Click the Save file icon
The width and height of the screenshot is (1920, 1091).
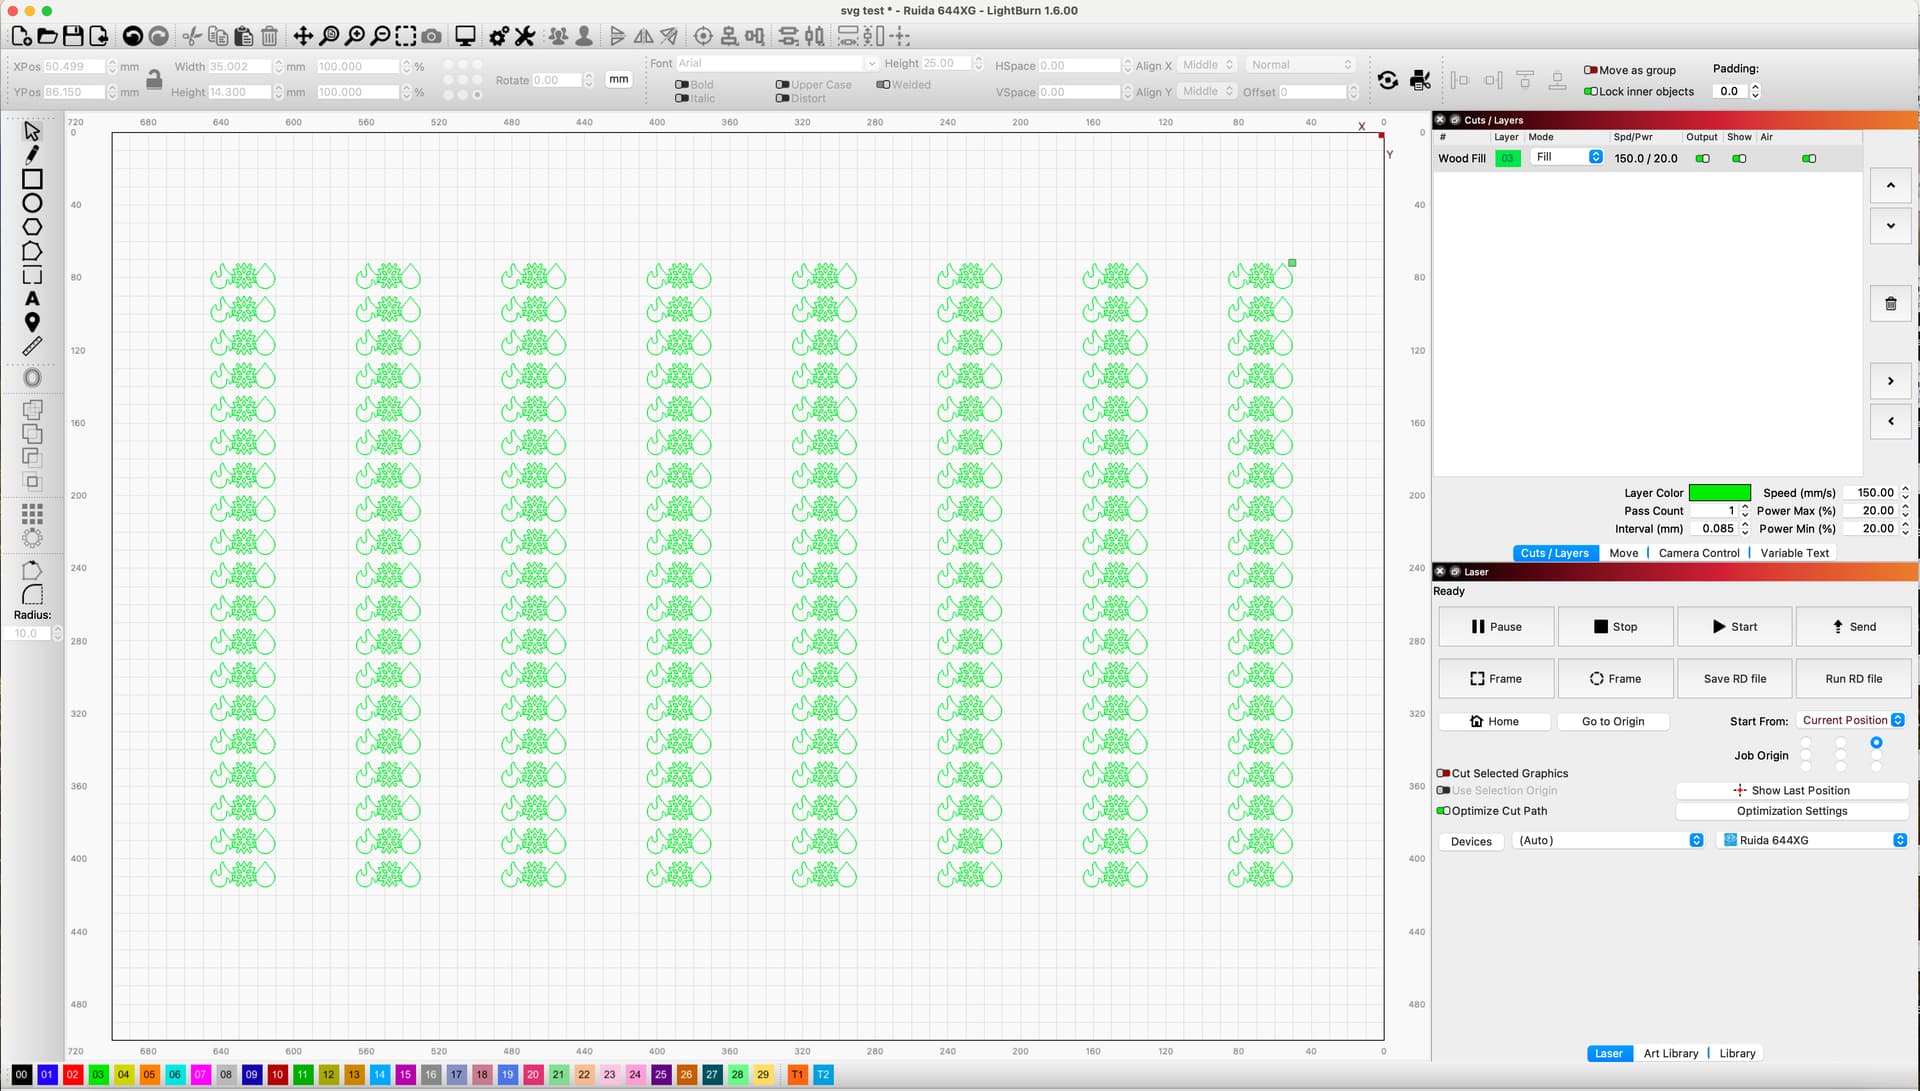click(x=73, y=36)
